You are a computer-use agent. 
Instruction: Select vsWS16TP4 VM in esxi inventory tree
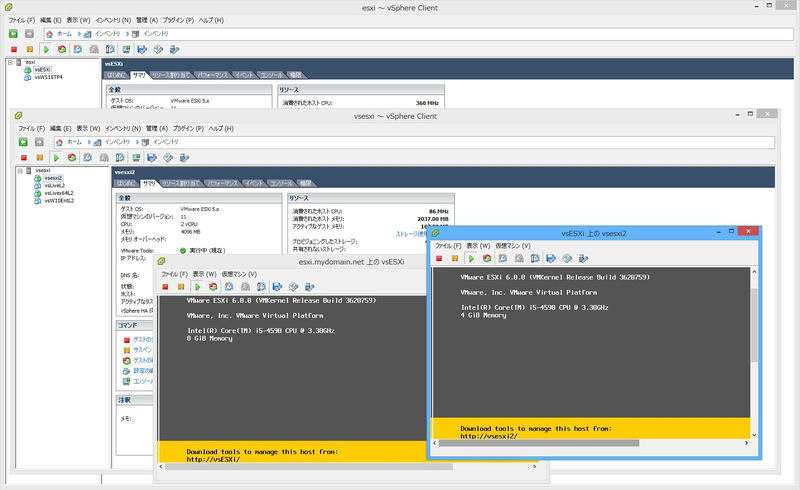(48, 77)
